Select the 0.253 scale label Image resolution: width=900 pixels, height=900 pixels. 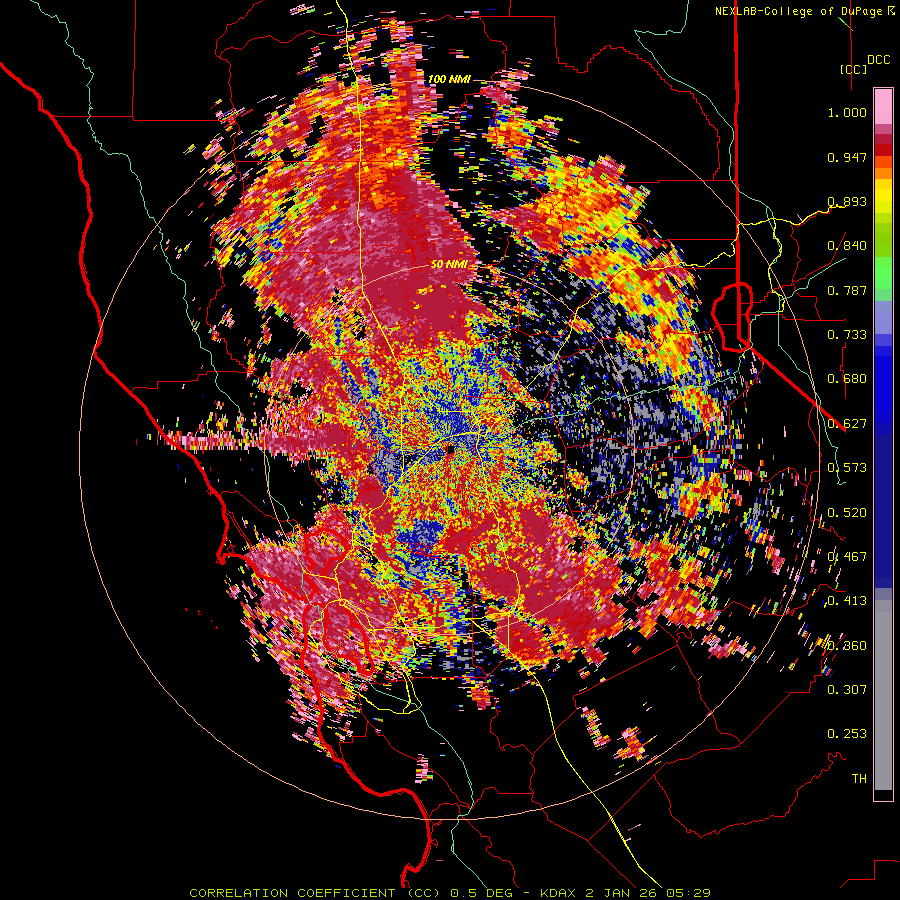coord(847,734)
